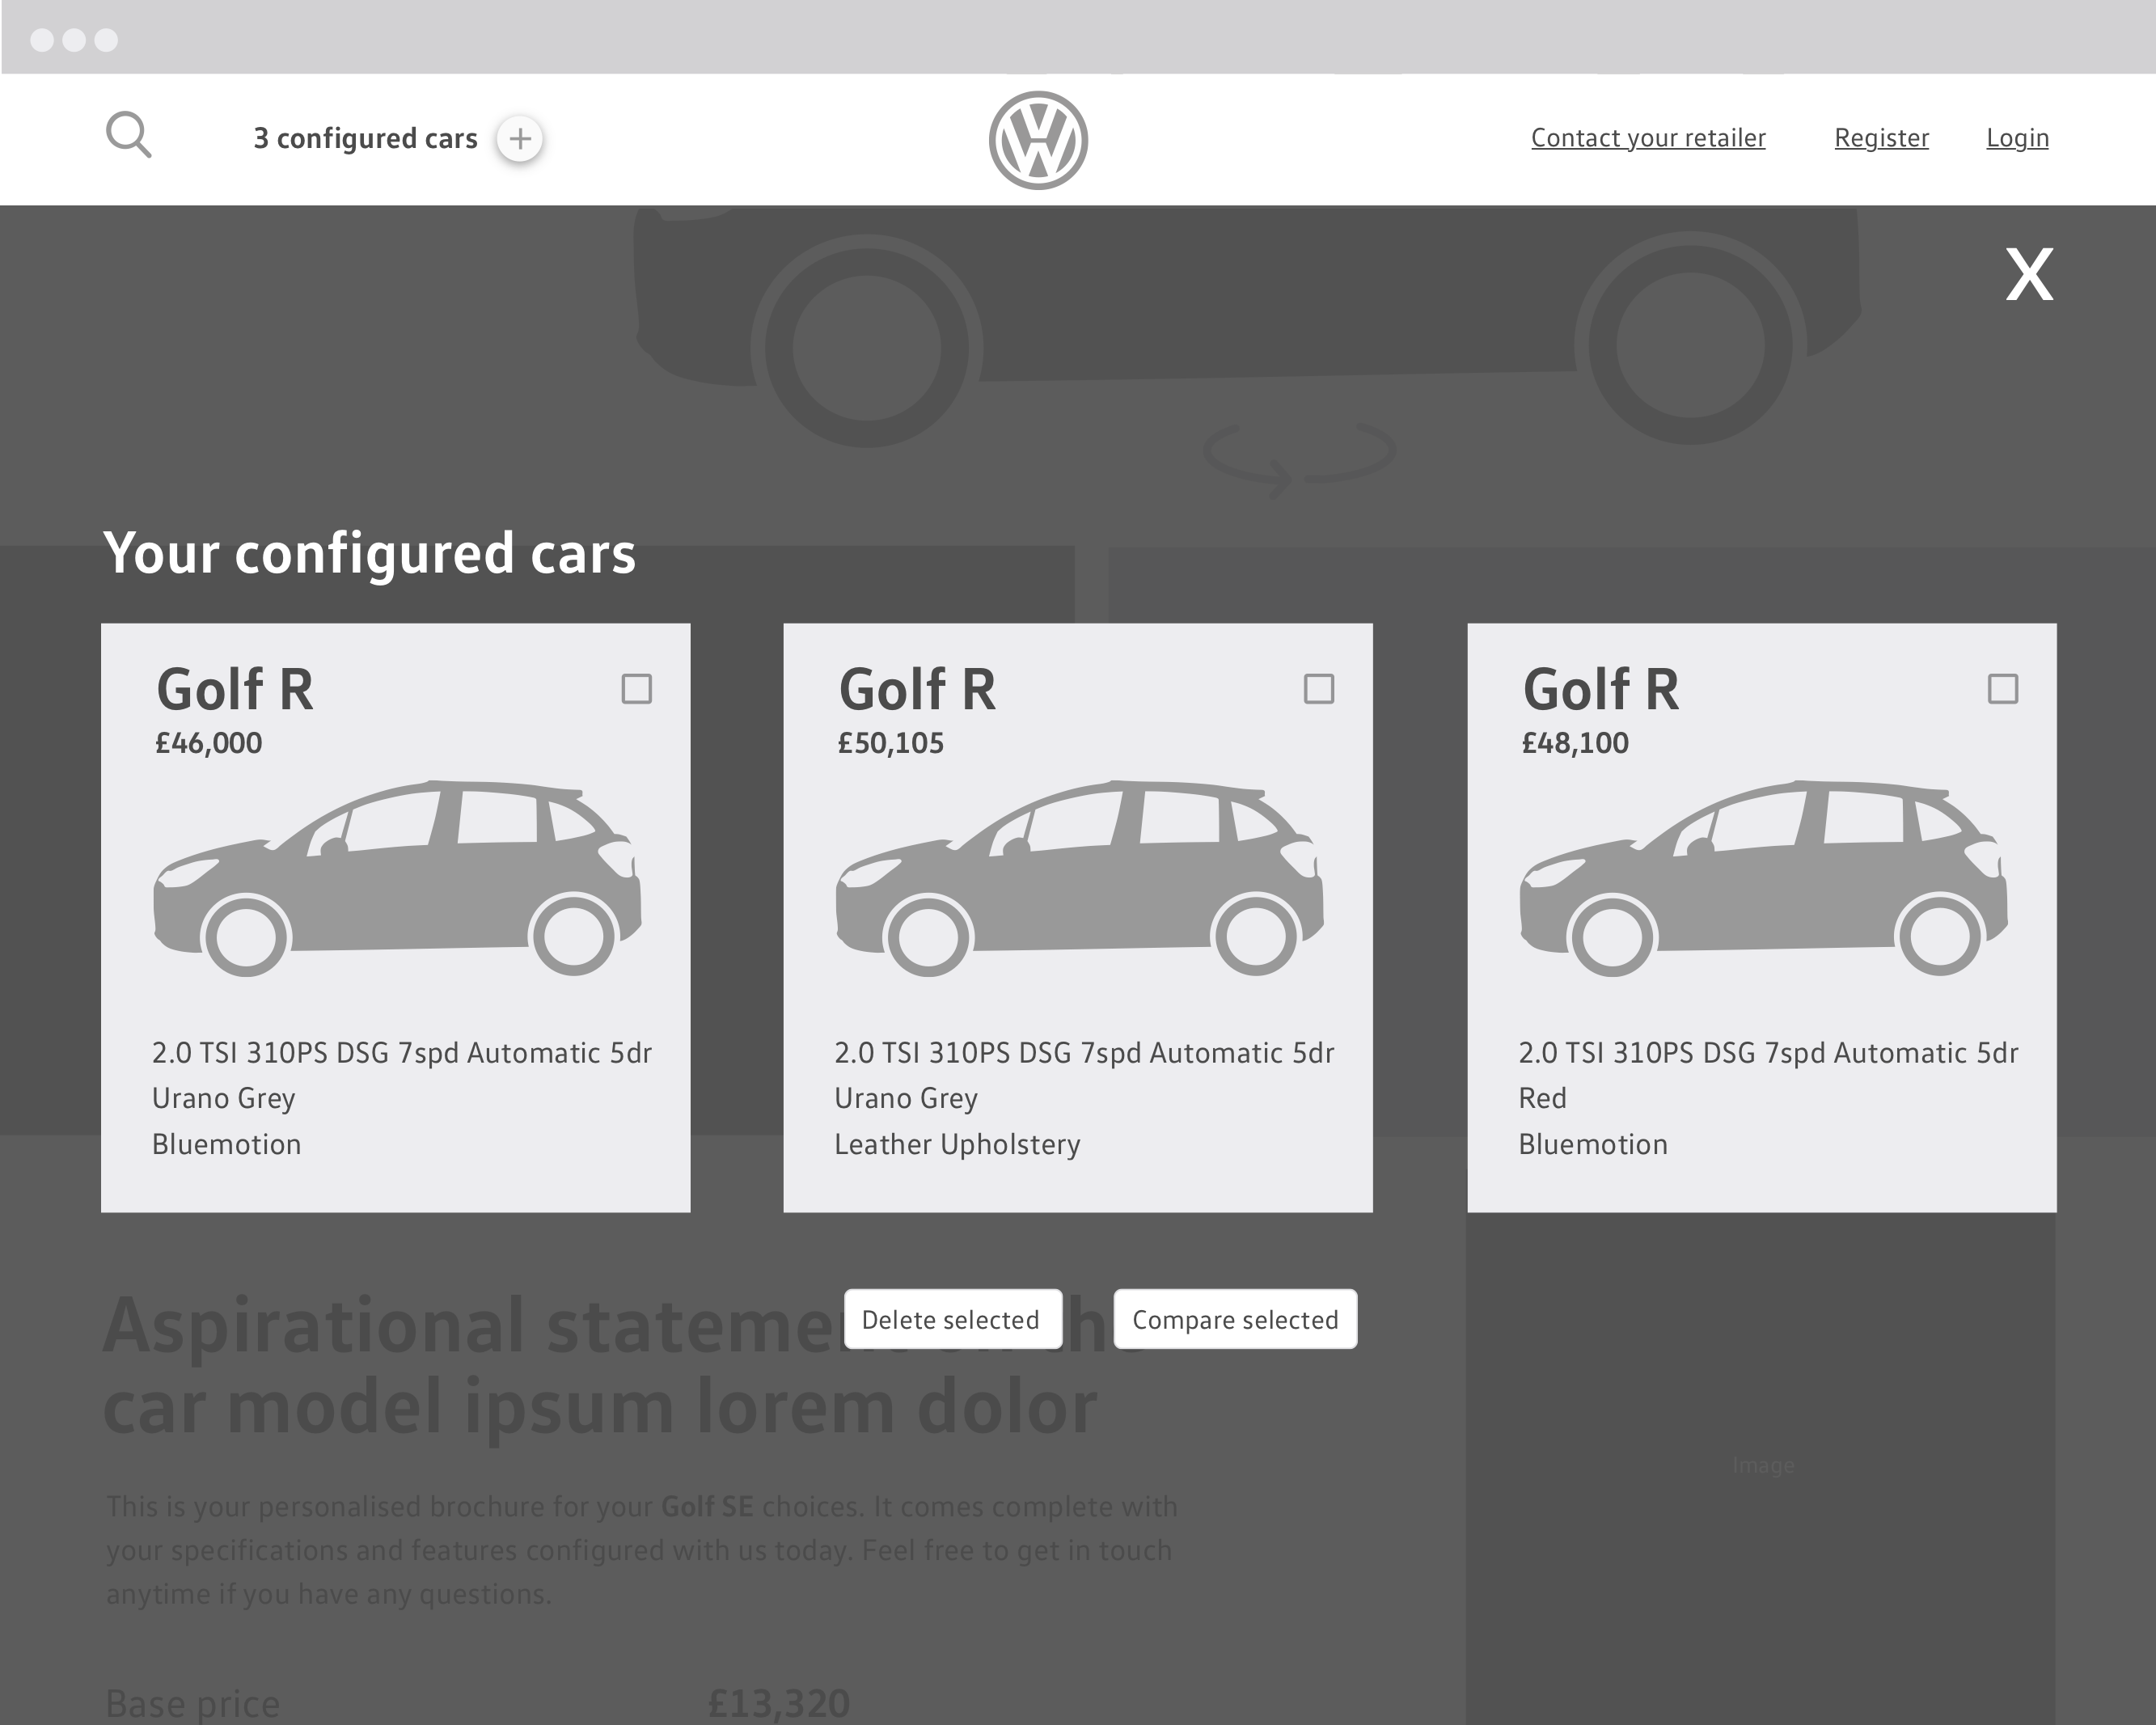Select the car image on the £50,105 card

1079,878
